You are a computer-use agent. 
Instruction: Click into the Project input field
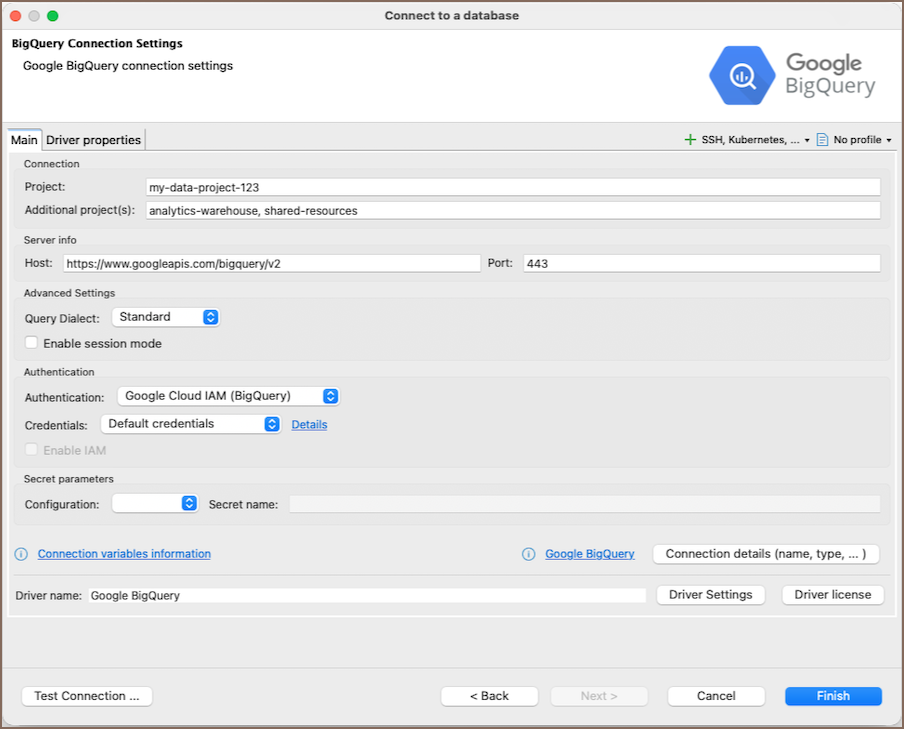(x=512, y=187)
